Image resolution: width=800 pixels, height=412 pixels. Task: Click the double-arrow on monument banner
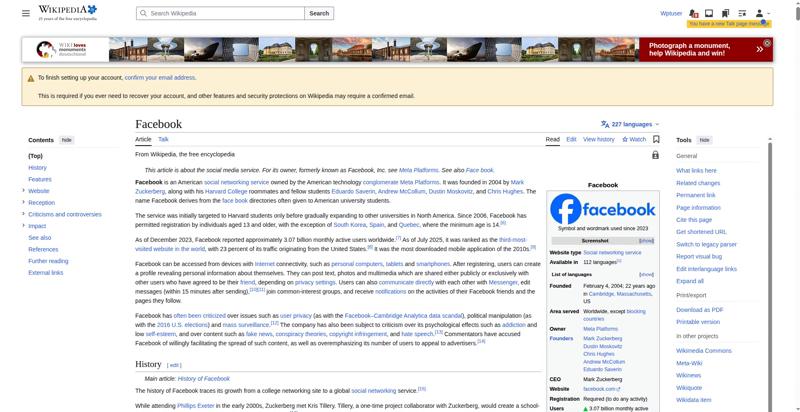pyautogui.click(x=760, y=49)
